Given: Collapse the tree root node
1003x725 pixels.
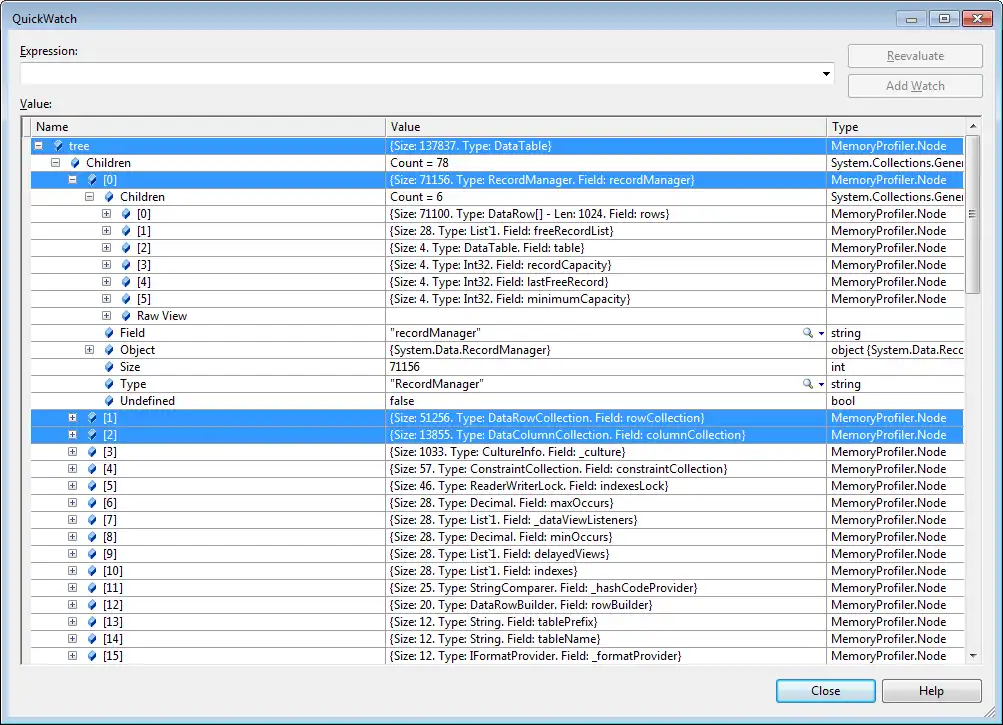Looking at the screenshot, I should click(38, 146).
